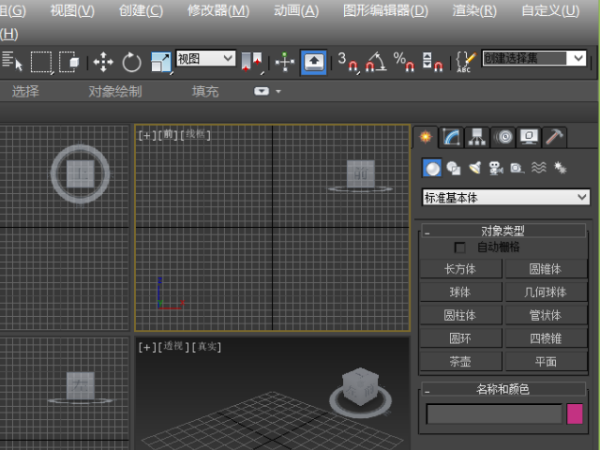Click the object name input field
The height and width of the screenshot is (450, 600).
494,414
